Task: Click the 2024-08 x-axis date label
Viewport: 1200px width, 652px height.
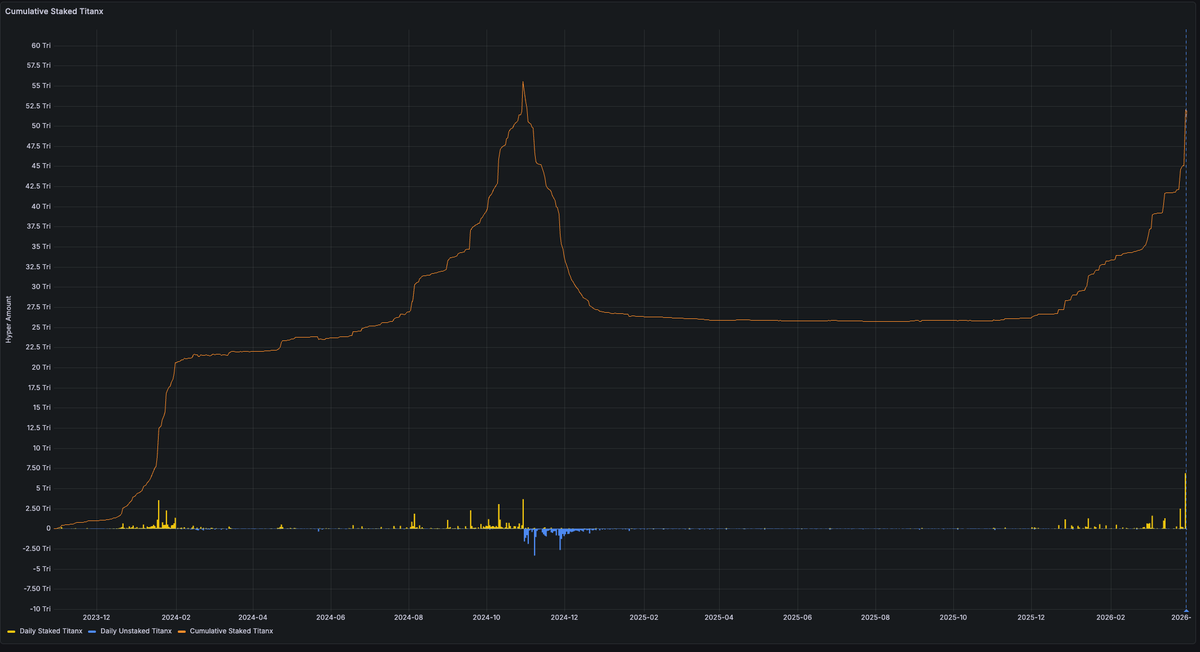Action: coord(409,619)
